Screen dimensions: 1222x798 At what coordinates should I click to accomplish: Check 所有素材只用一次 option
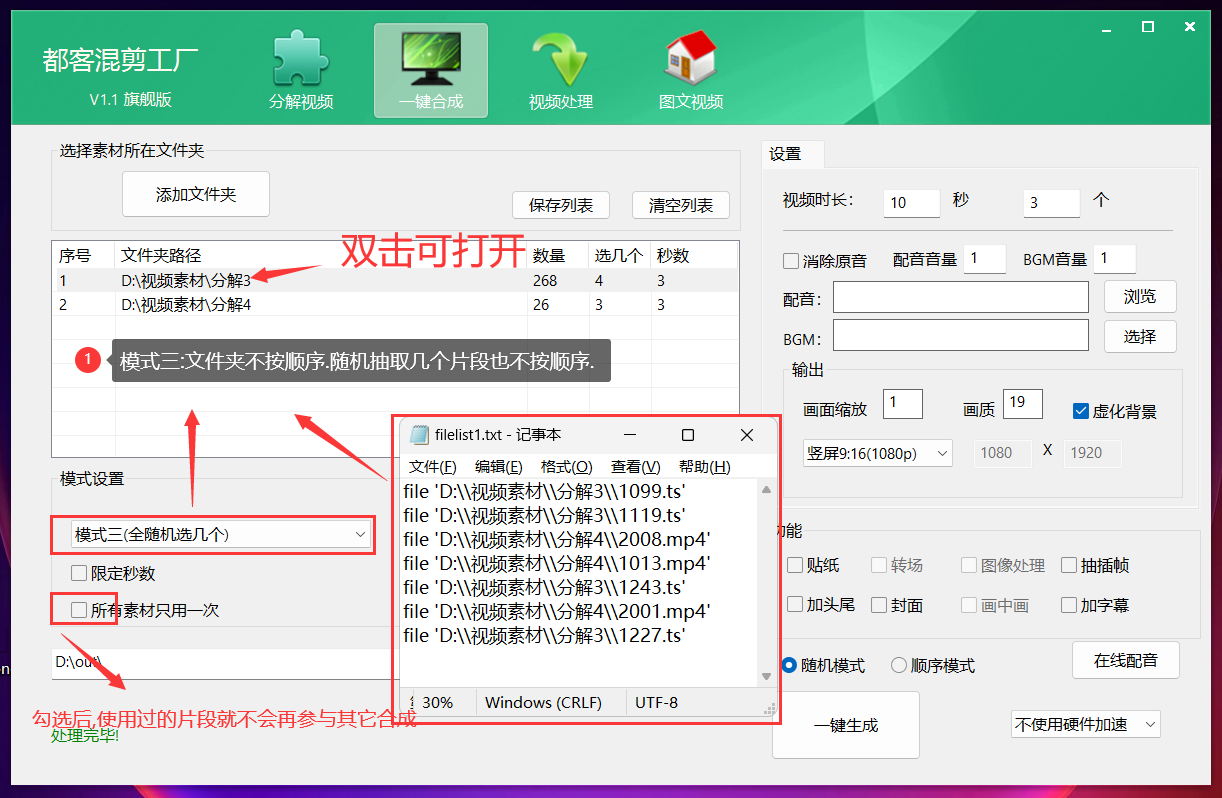78,609
